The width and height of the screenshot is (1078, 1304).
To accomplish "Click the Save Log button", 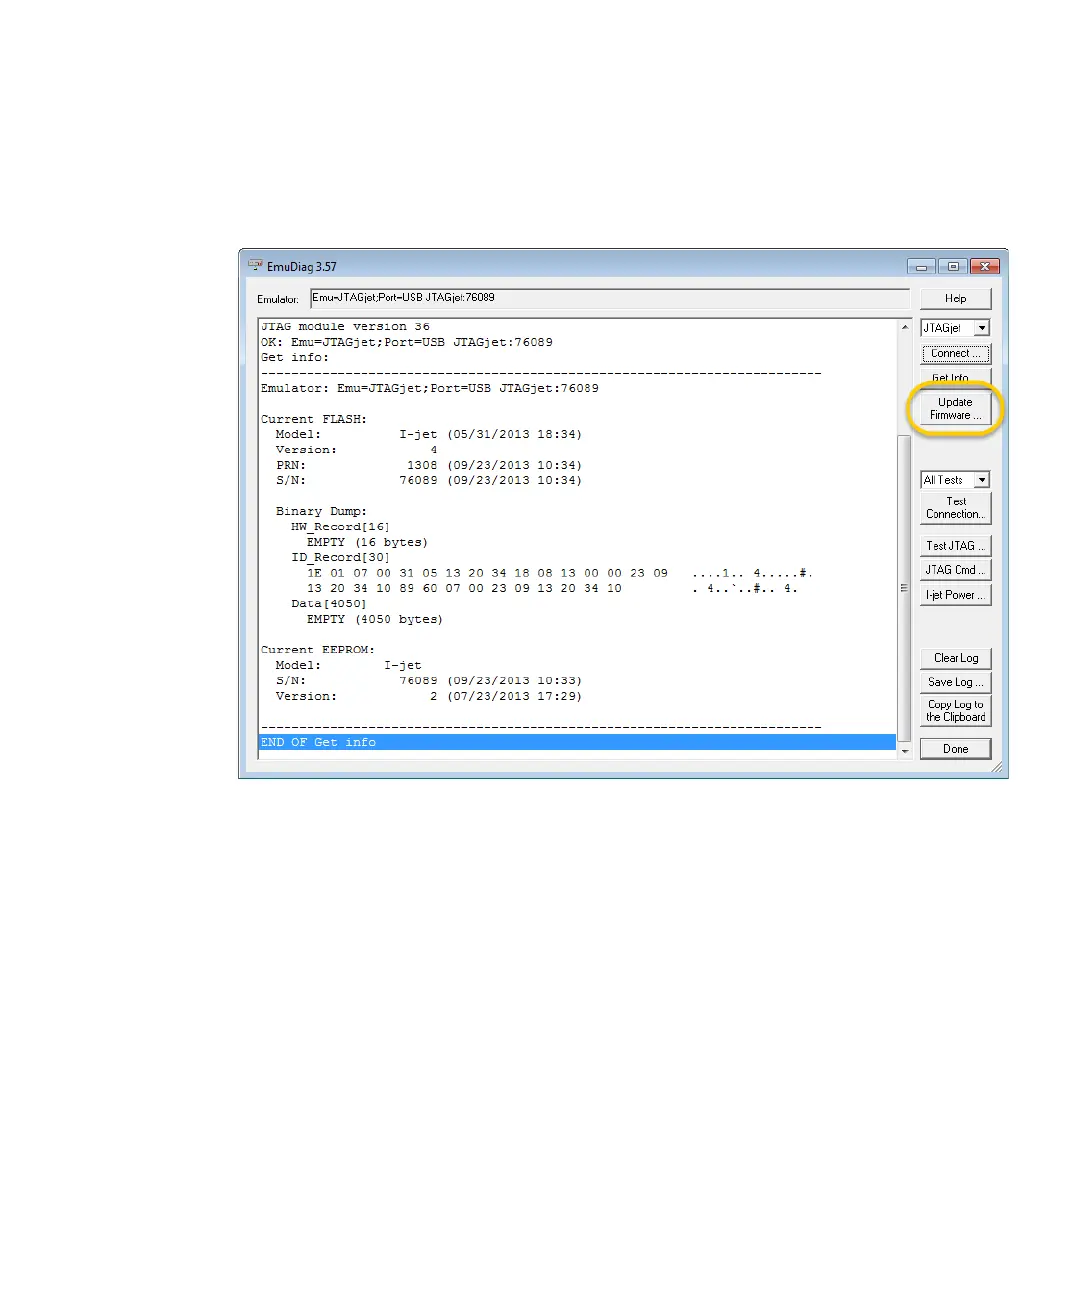I will [955, 682].
